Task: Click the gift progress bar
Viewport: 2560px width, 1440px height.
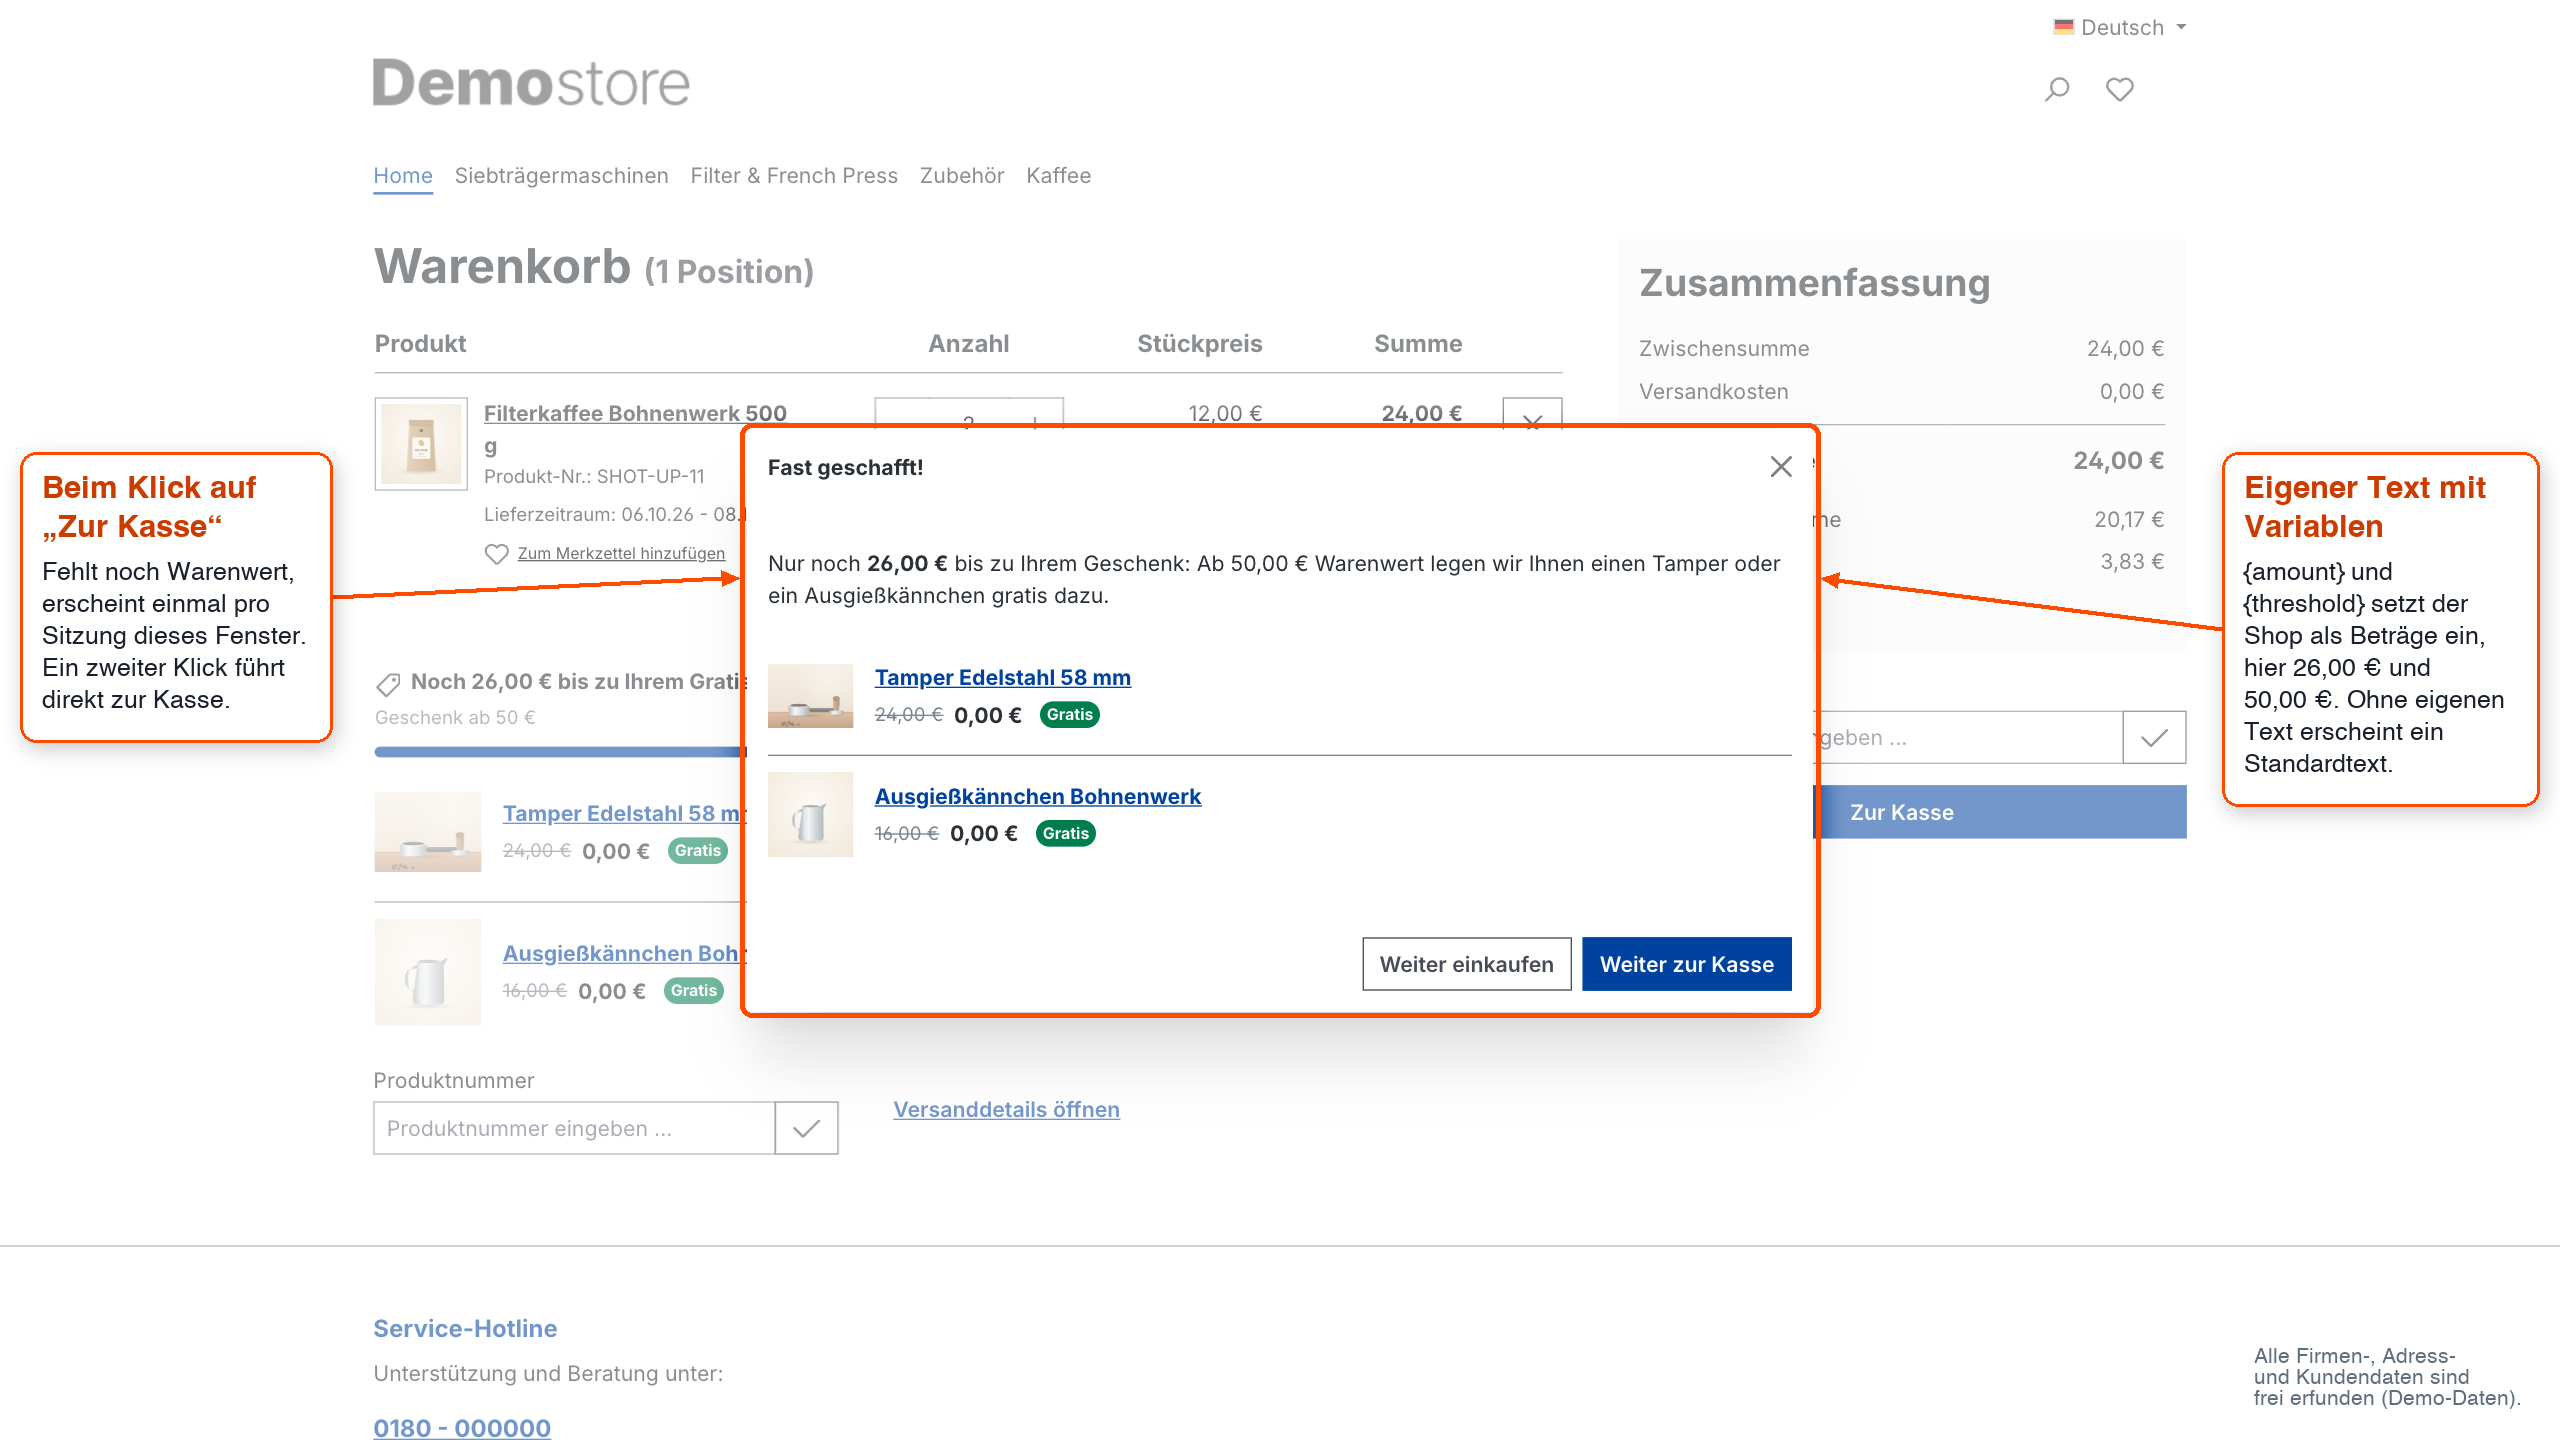Action: click(560, 752)
